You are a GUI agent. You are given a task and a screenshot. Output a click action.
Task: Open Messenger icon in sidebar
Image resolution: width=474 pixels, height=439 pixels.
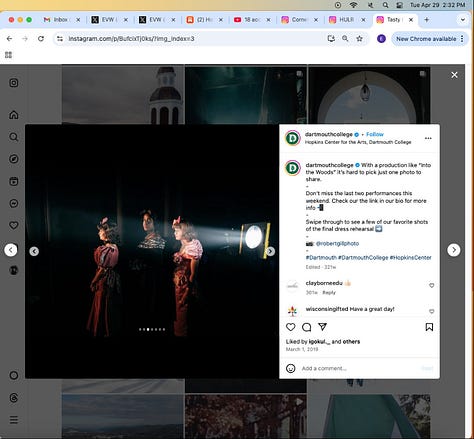pyautogui.click(x=14, y=203)
